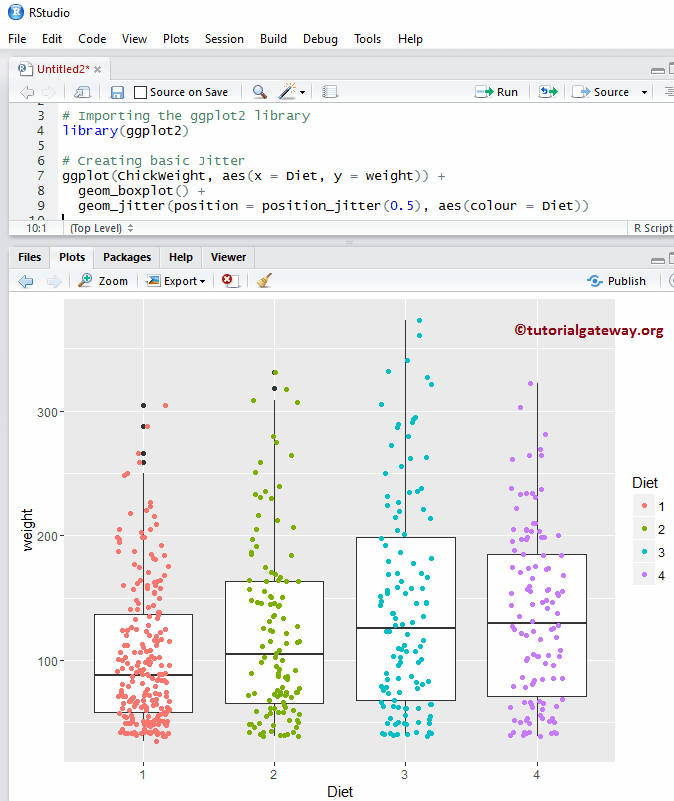Close the Untitled2 script tab
Screen dimensions: 674x801
click(x=98, y=69)
